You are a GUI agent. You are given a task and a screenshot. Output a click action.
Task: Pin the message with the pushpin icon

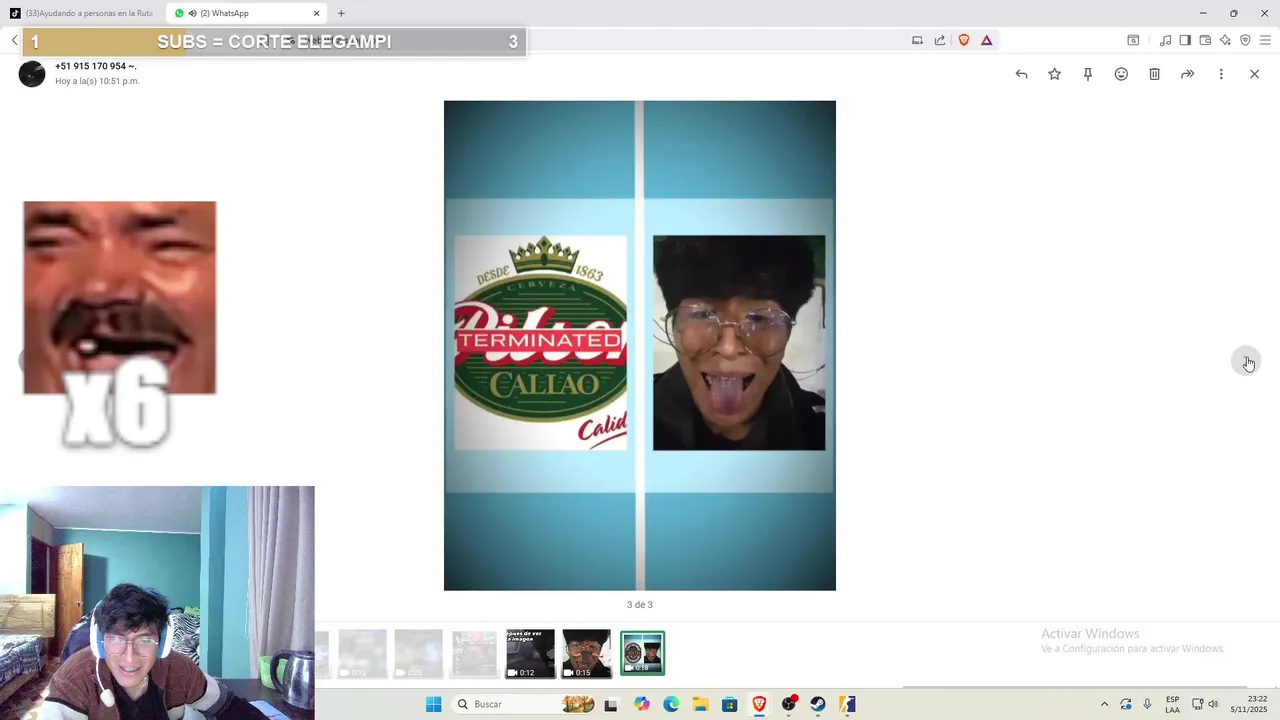(x=1088, y=74)
